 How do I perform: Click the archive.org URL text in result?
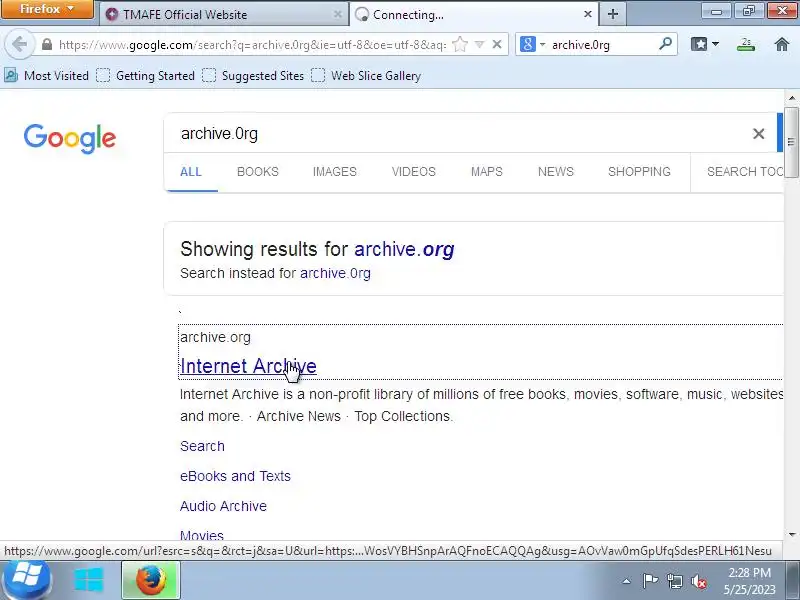click(215, 337)
